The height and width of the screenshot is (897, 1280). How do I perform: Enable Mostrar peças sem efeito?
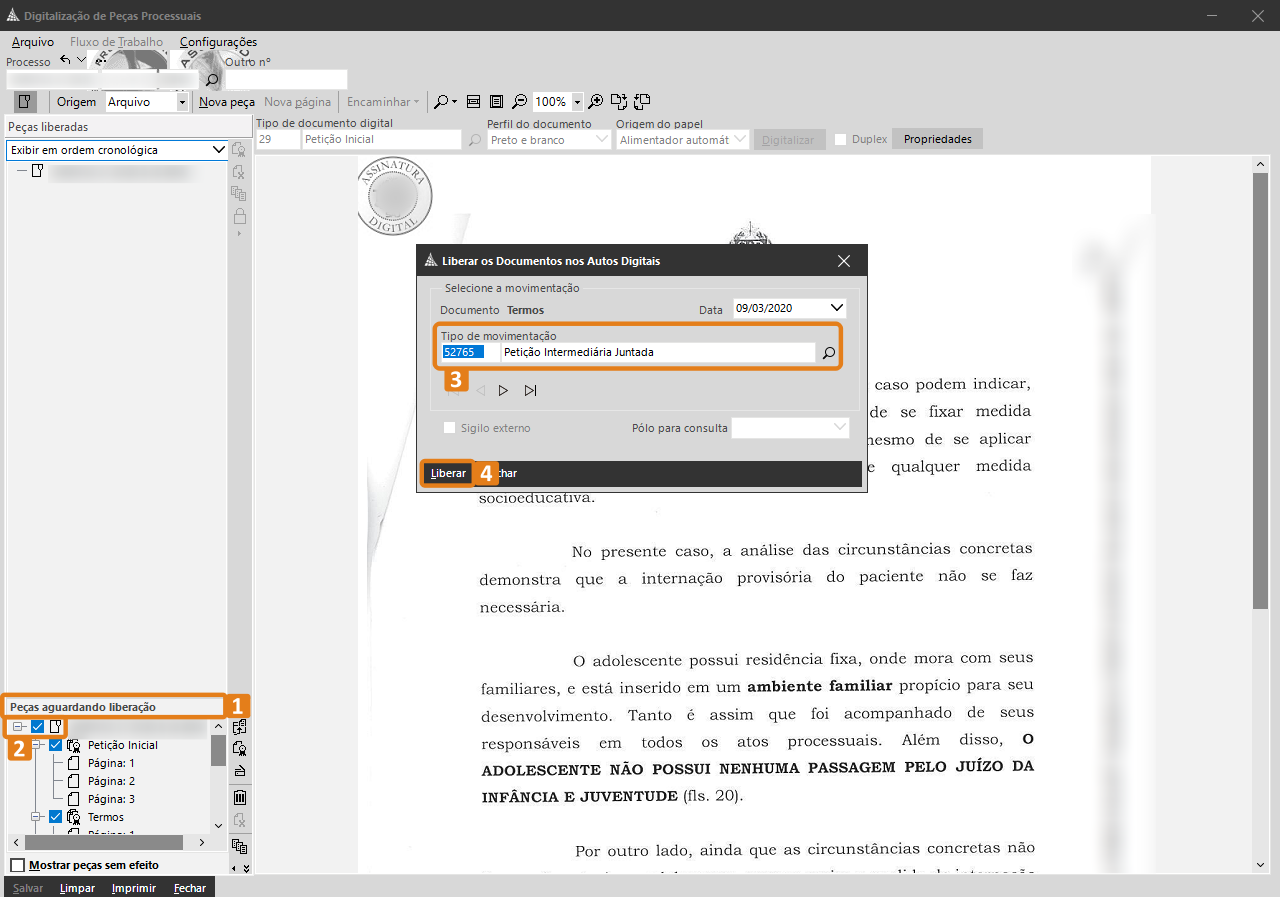pos(17,865)
